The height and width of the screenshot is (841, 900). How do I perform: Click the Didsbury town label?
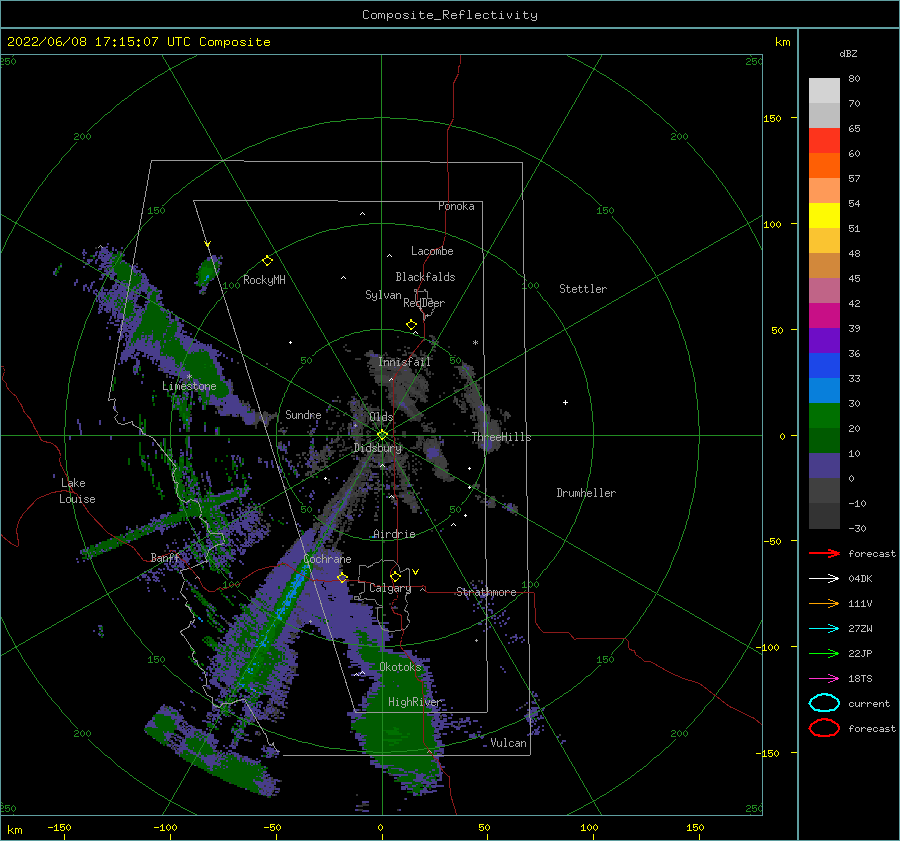coord(378,448)
